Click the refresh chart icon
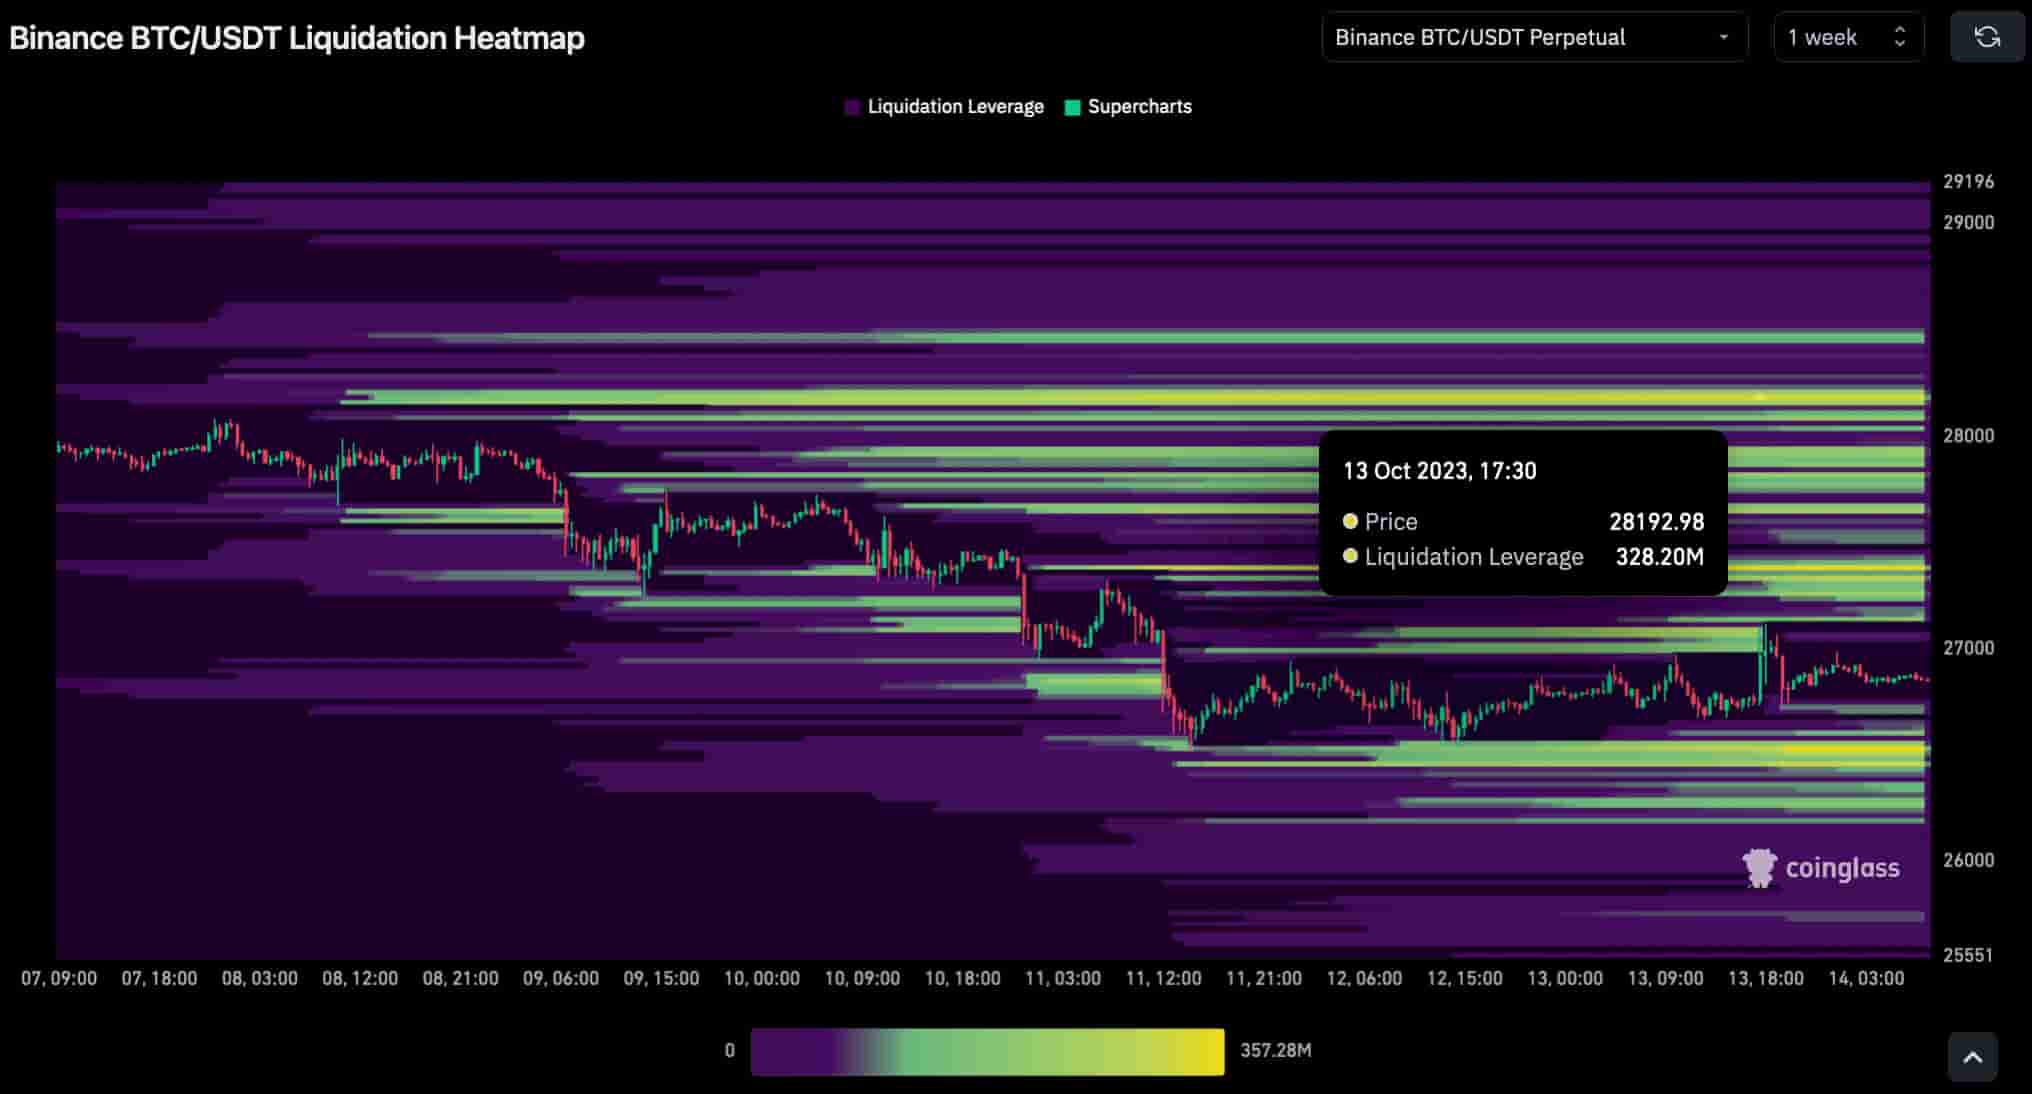 click(1986, 37)
